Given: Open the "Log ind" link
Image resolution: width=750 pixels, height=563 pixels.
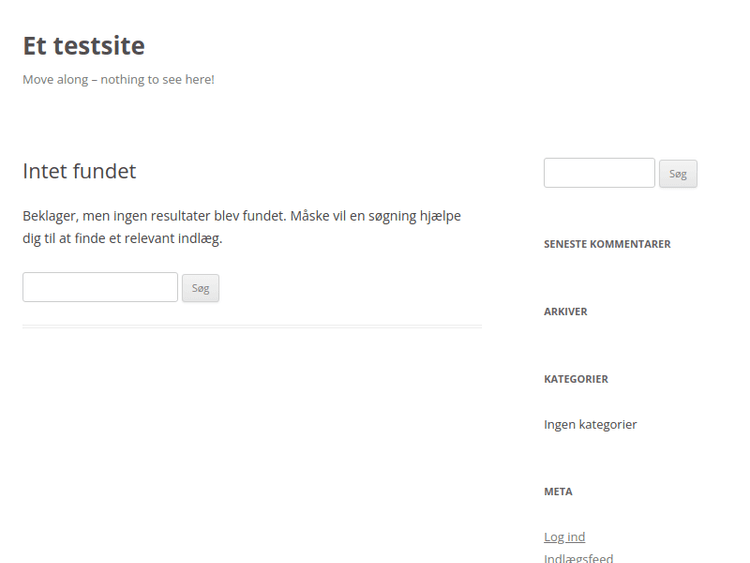Looking at the screenshot, I should 564,537.
